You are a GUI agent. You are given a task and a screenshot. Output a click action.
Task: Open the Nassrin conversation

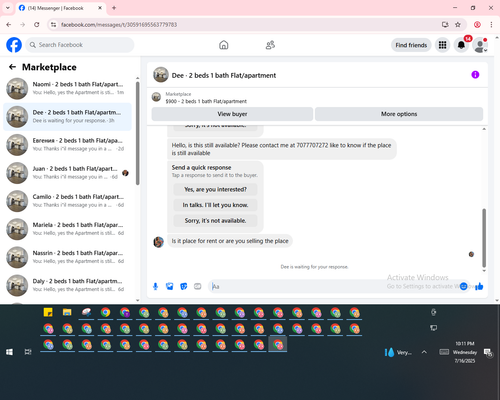(67, 257)
